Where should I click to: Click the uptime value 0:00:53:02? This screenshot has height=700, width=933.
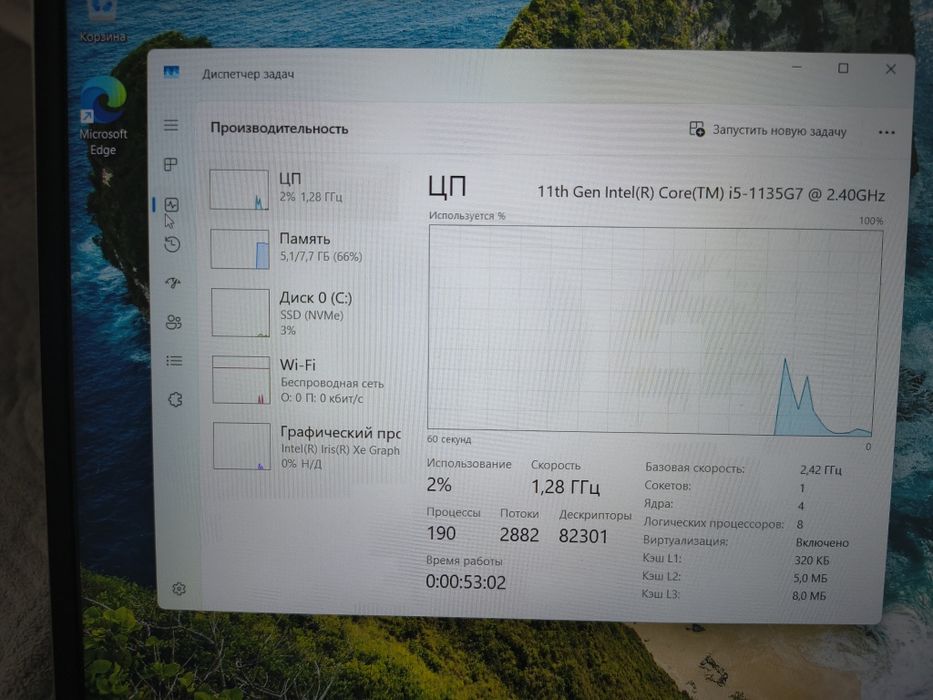466,582
